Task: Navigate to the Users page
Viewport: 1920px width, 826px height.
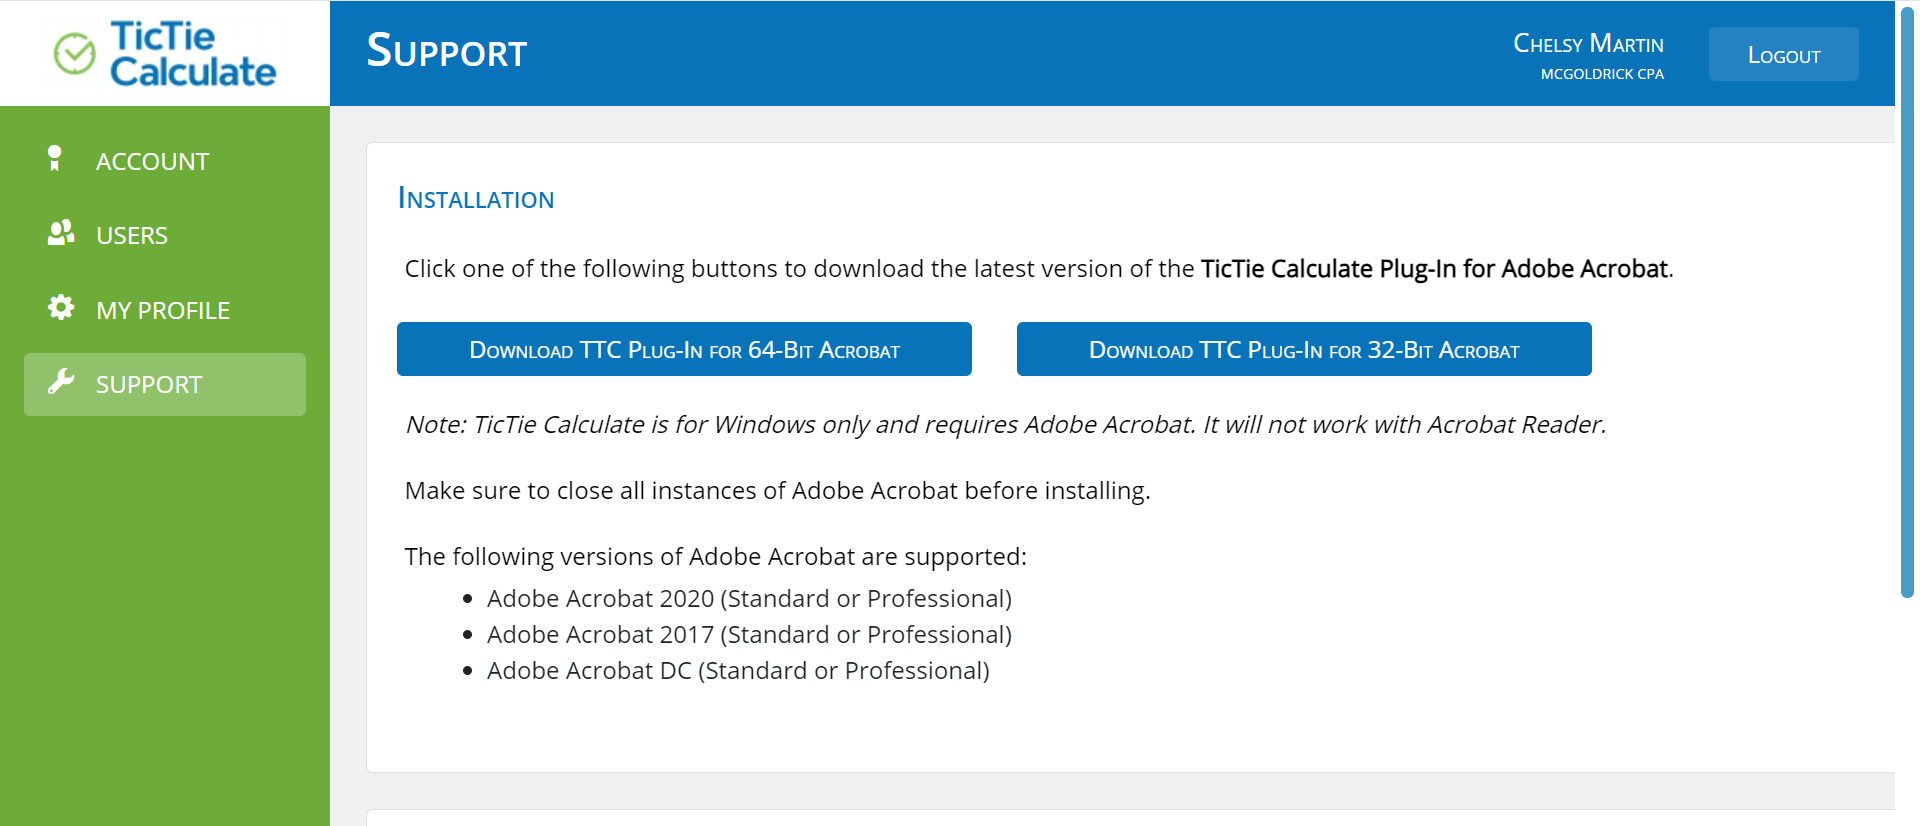Action: [131, 235]
